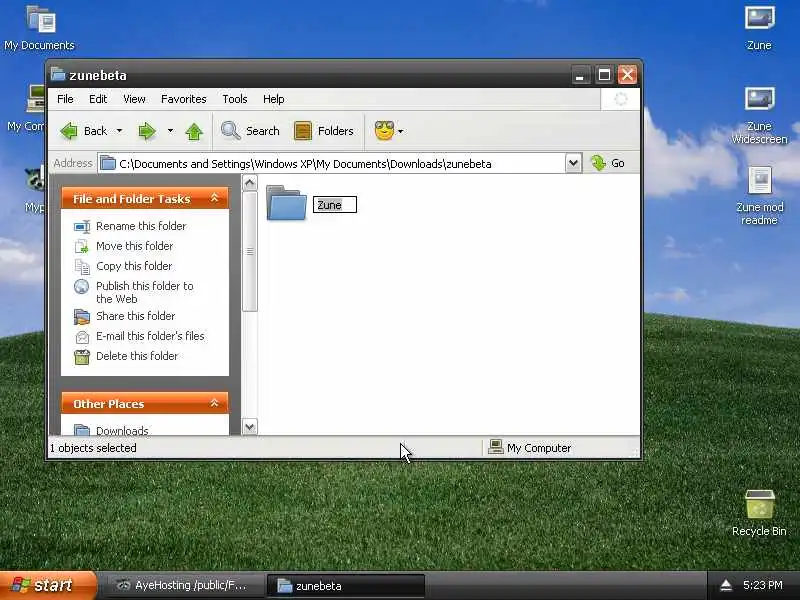Viewport: 800px width, 600px height.
Task: Open the Back history dropdown arrow
Action: [x=119, y=131]
